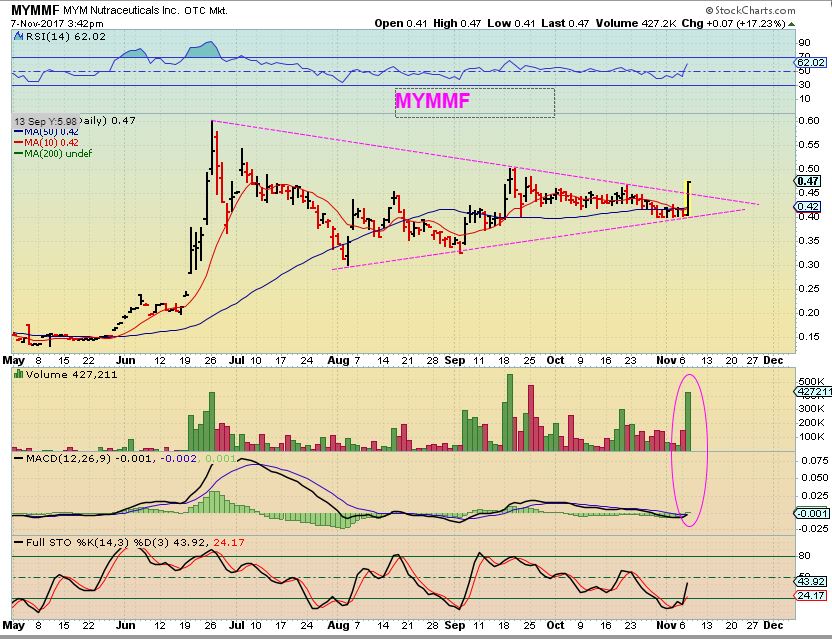Click the Oct label on the price chart axis
Screen dimensions: 832x639
tap(556, 360)
